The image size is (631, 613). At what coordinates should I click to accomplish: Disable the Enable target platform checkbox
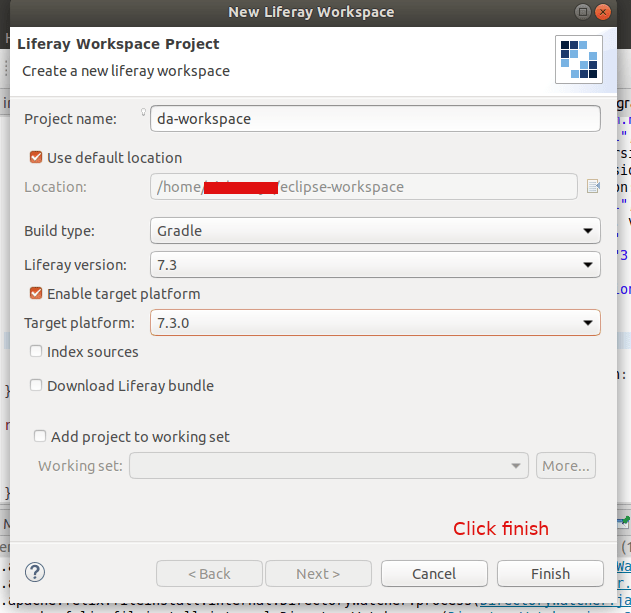(x=37, y=294)
